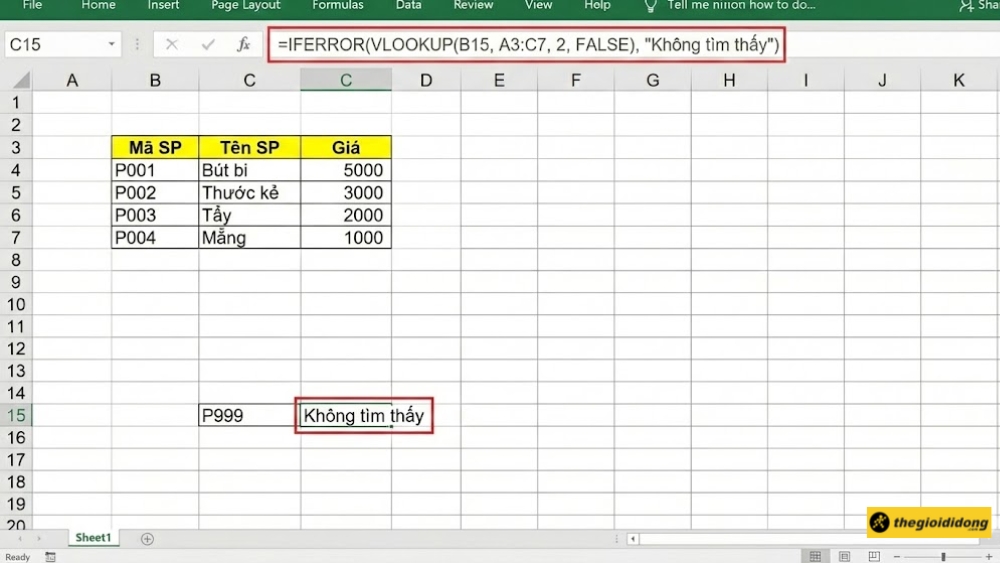Select cell containing P999
The height and width of the screenshot is (563, 1000).
click(x=249, y=416)
